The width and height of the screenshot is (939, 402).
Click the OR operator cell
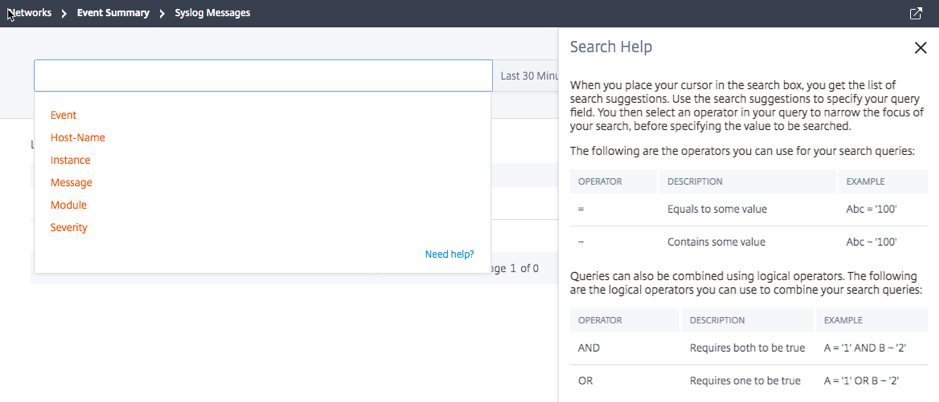(584, 381)
